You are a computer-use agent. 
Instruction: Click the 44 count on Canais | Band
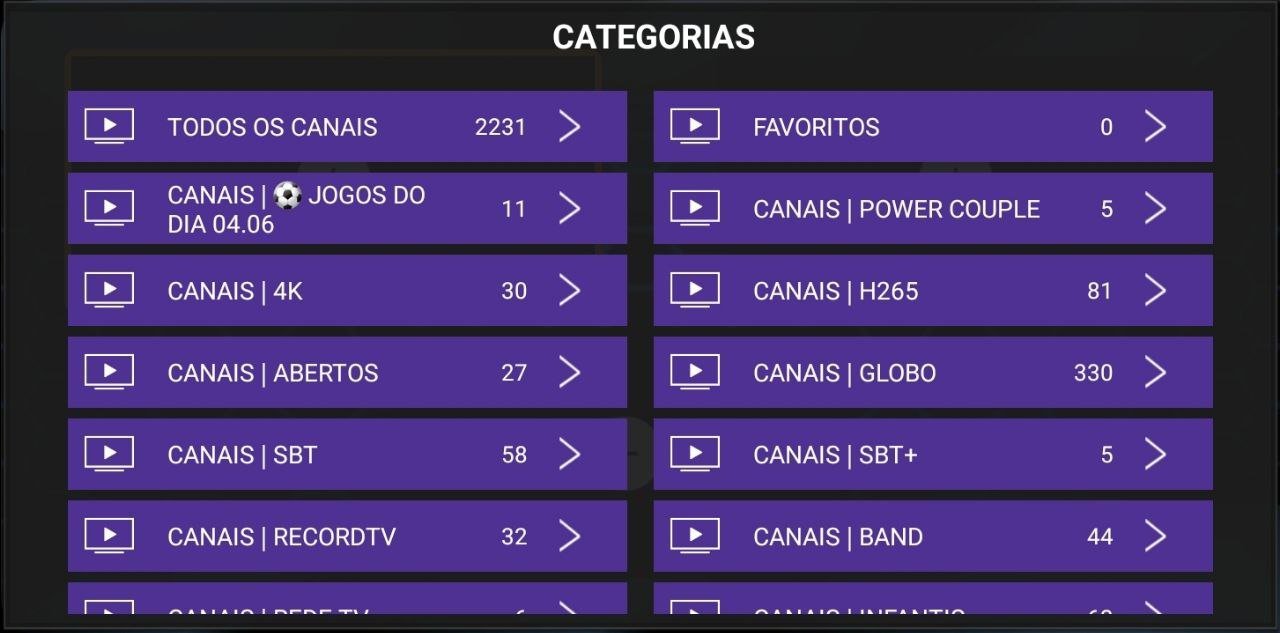coord(1100,537)
